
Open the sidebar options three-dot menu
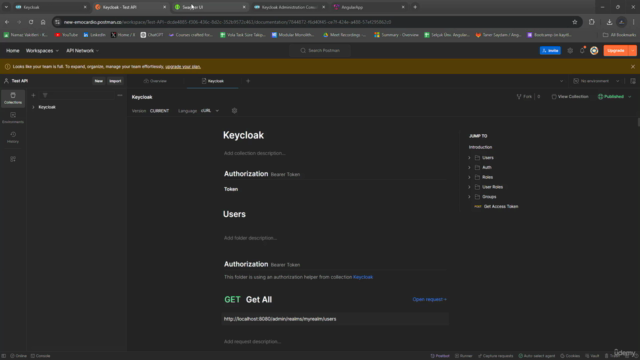(x=120, y=95)
